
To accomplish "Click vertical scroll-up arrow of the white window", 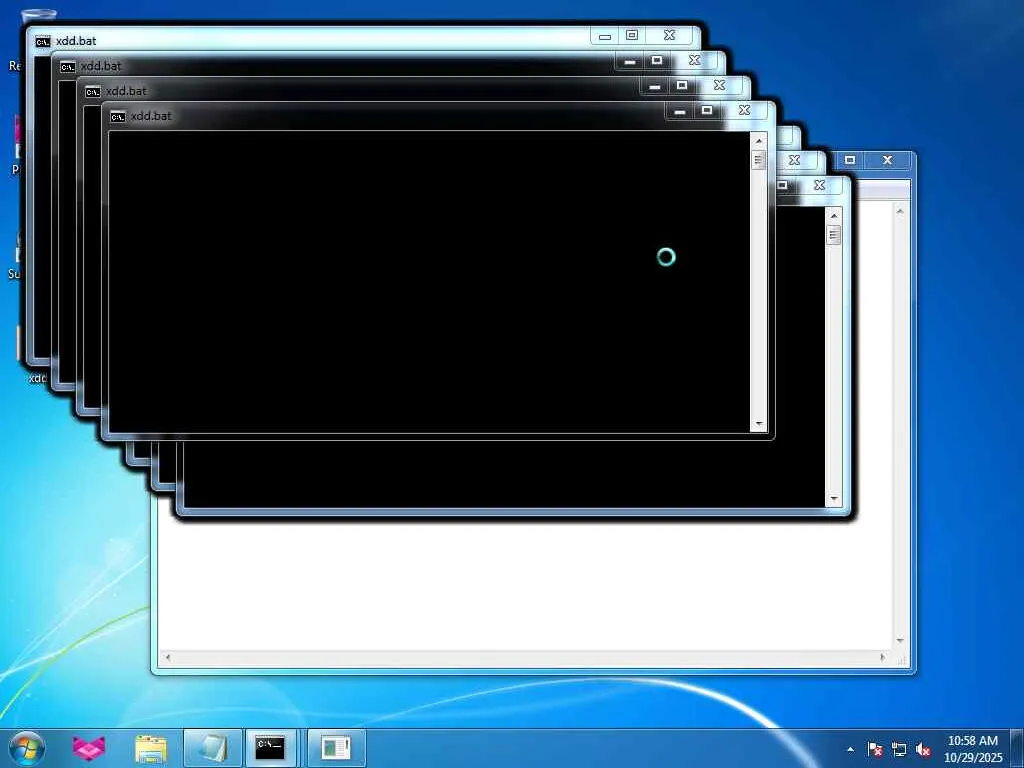I will pos(900,211).
